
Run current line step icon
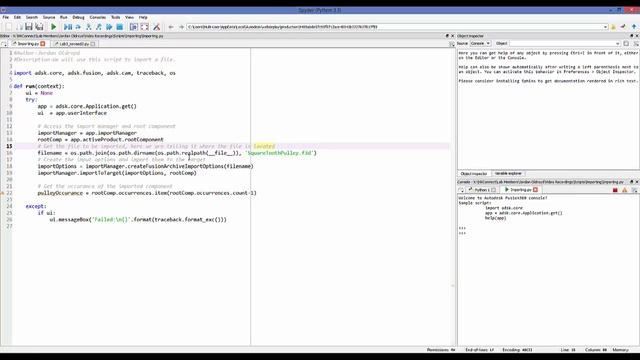coord(78,27)
